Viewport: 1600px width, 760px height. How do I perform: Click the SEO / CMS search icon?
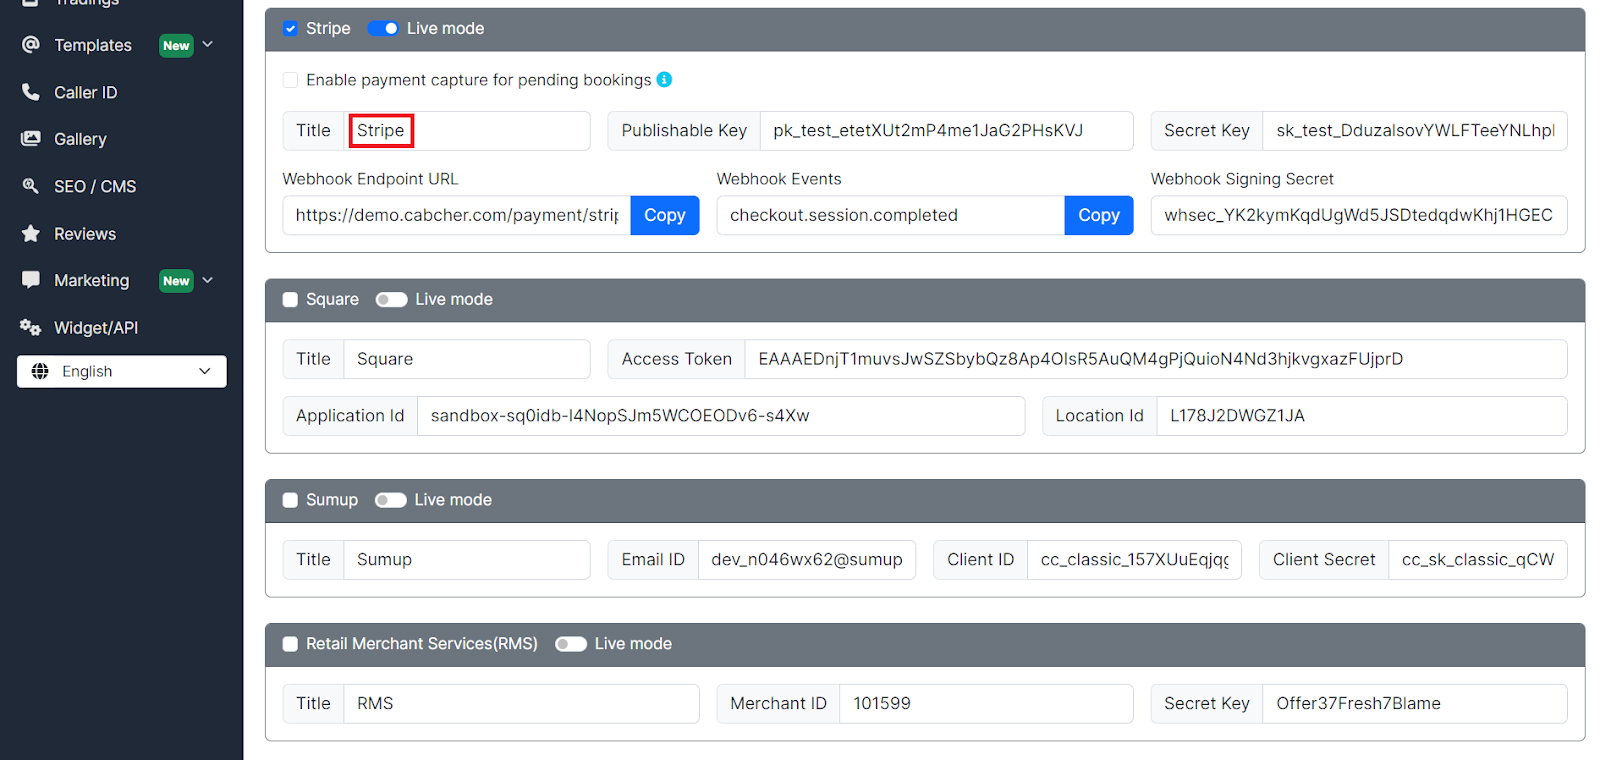point(31,185)
